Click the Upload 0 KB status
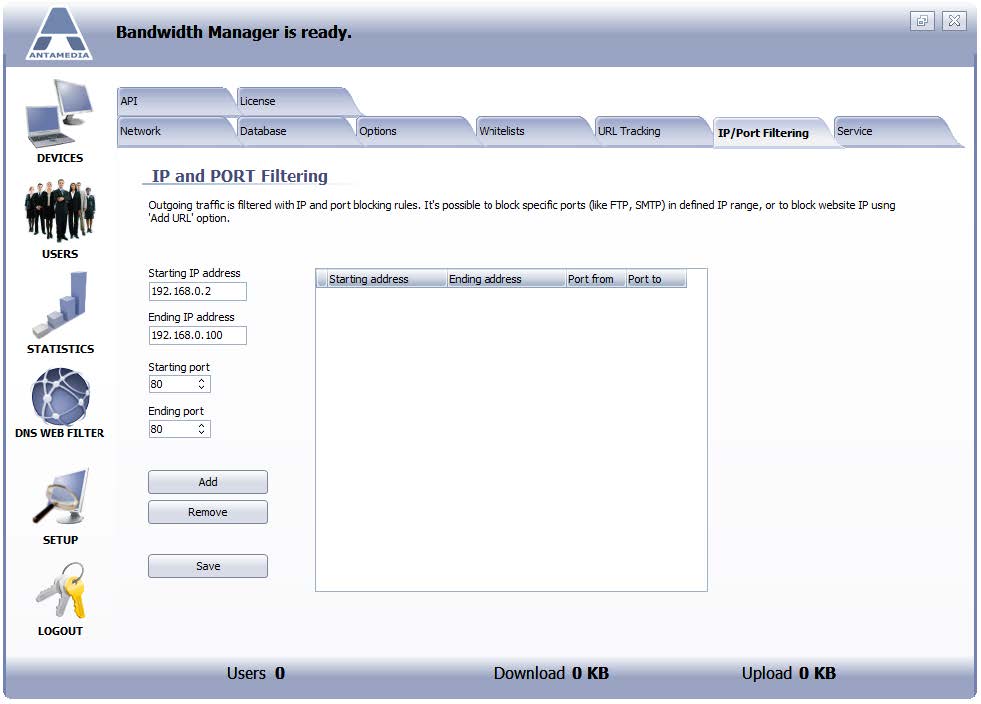This screenshot has width=981, height=704. point(788,673)
